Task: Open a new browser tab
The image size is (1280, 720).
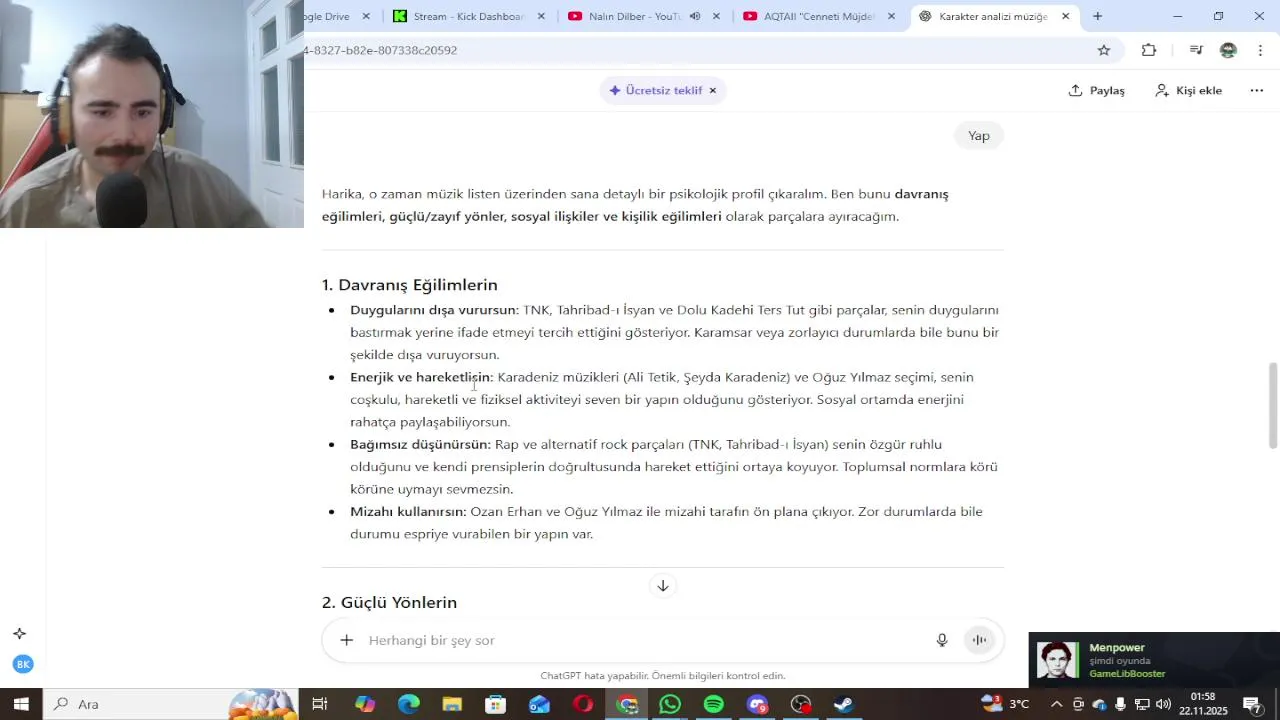Action: click(1097, 16)
